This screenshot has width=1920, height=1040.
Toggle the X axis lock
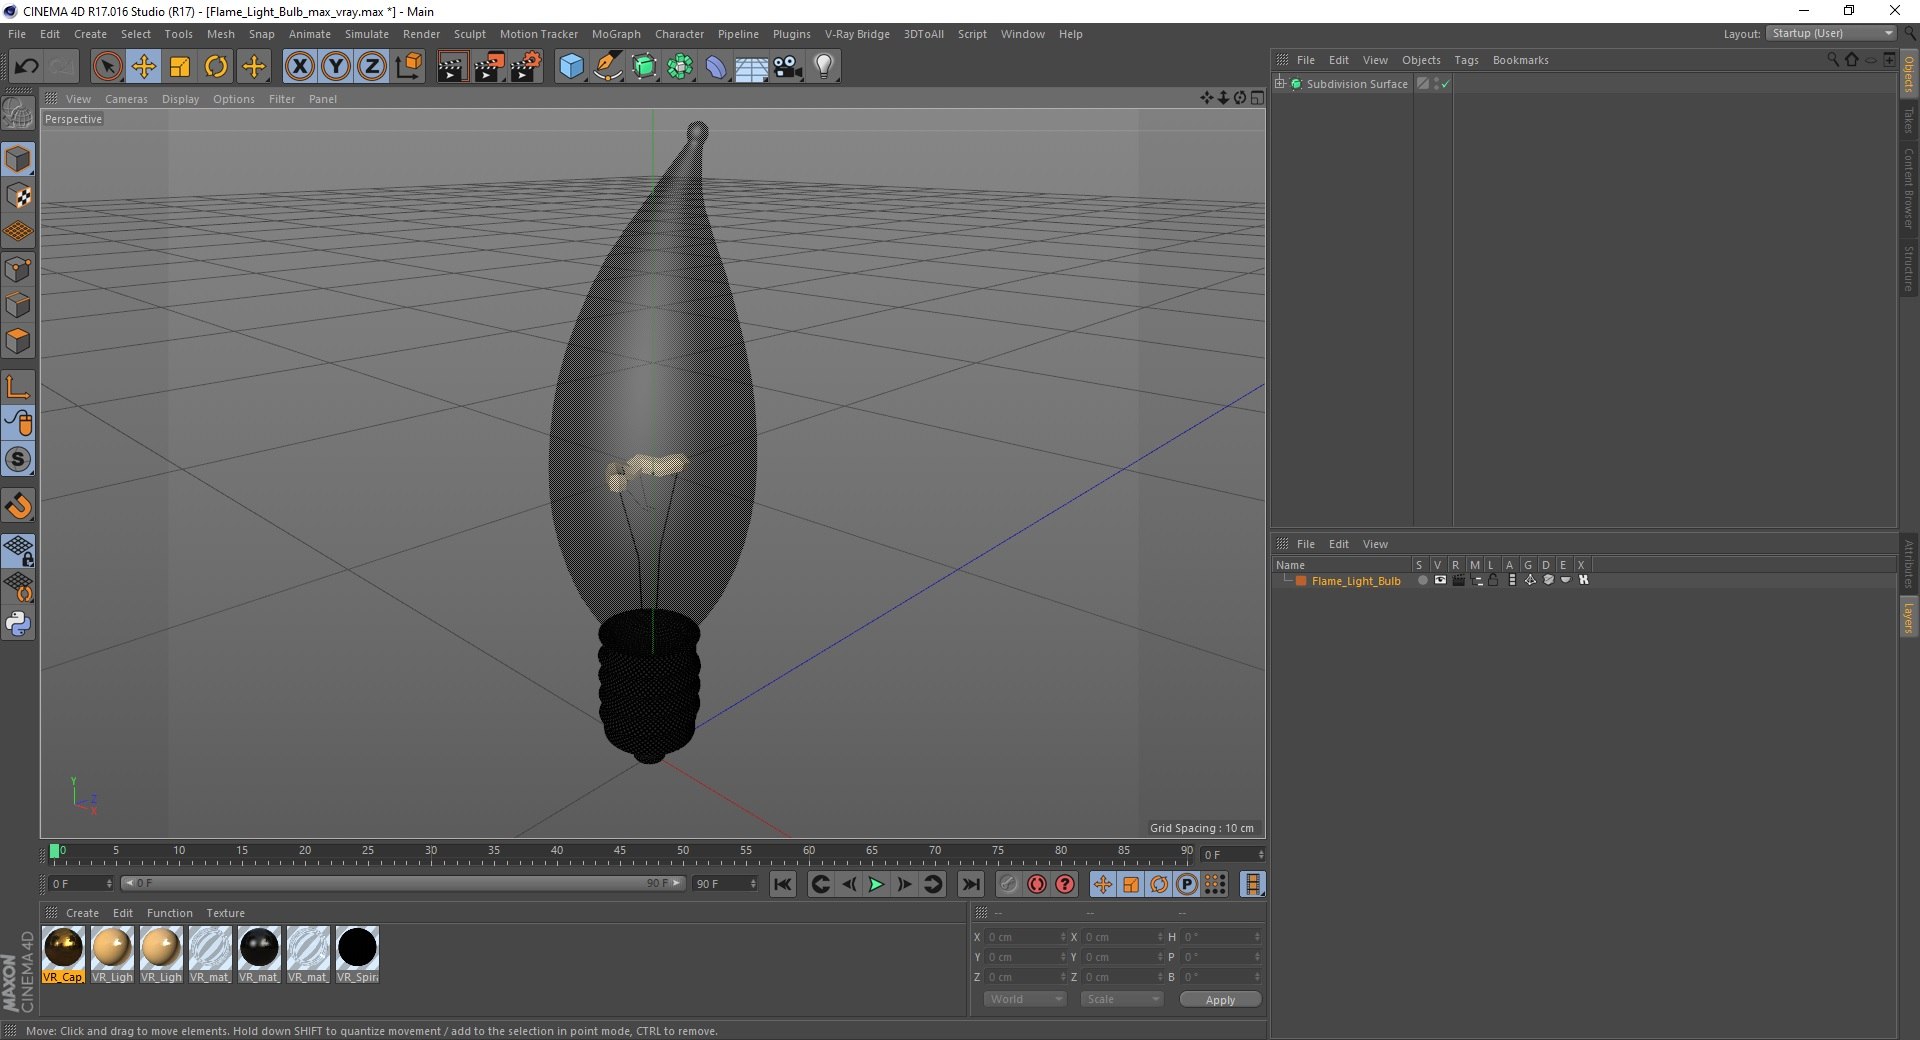coord(299,67)
